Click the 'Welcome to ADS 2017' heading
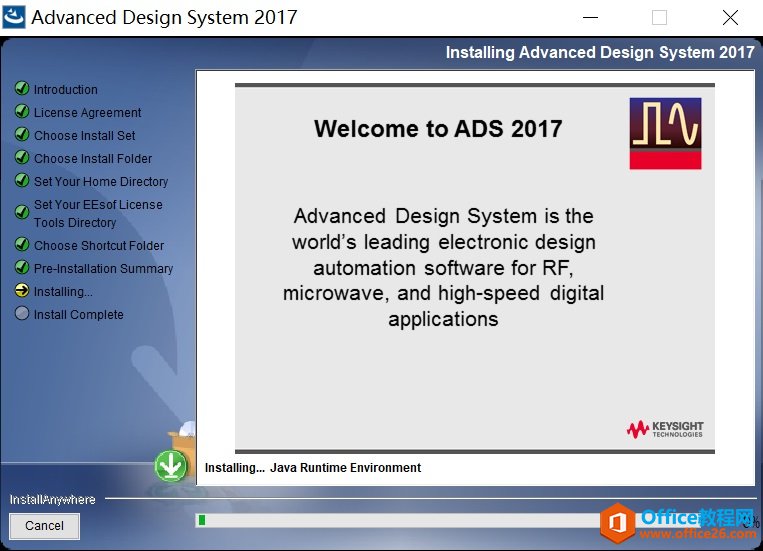The width and height of the screenshot is (763, 551). pyautogui.click(x=438, y=129)
